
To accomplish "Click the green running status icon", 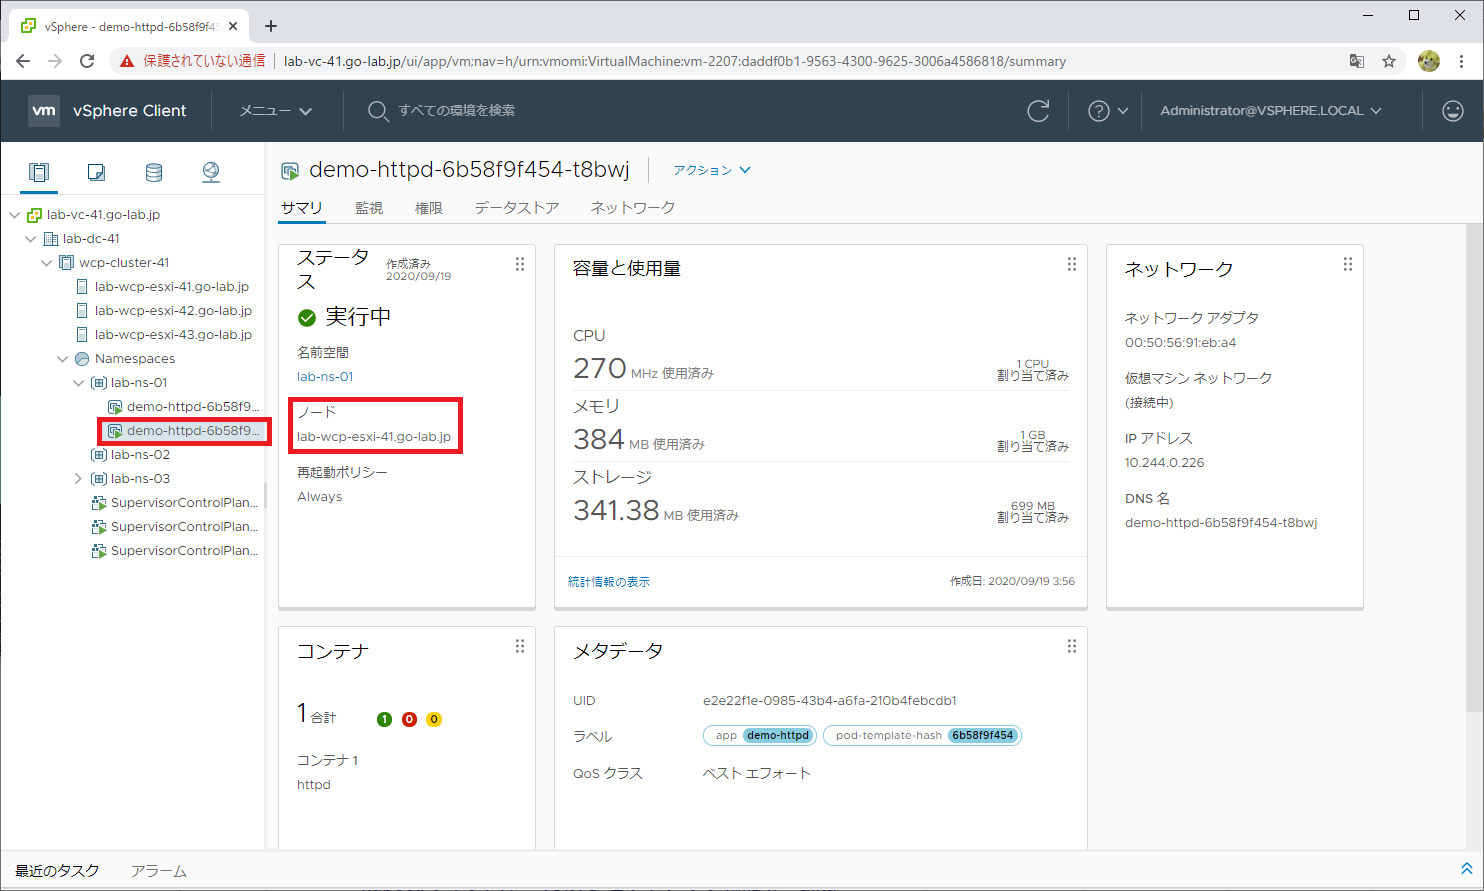I will click(x=307, y=318).
